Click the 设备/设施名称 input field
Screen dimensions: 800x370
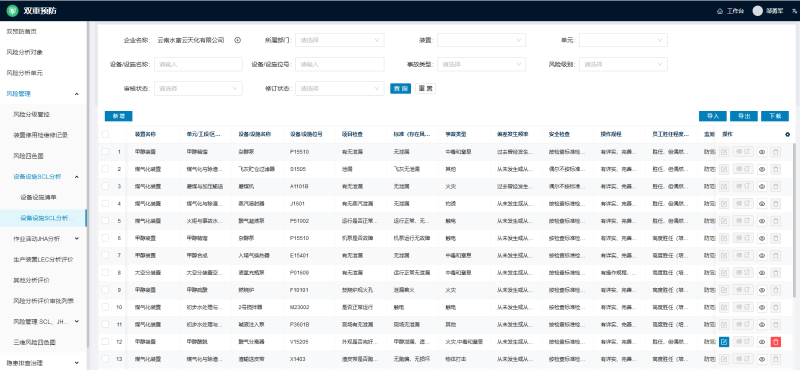[198, 65]
